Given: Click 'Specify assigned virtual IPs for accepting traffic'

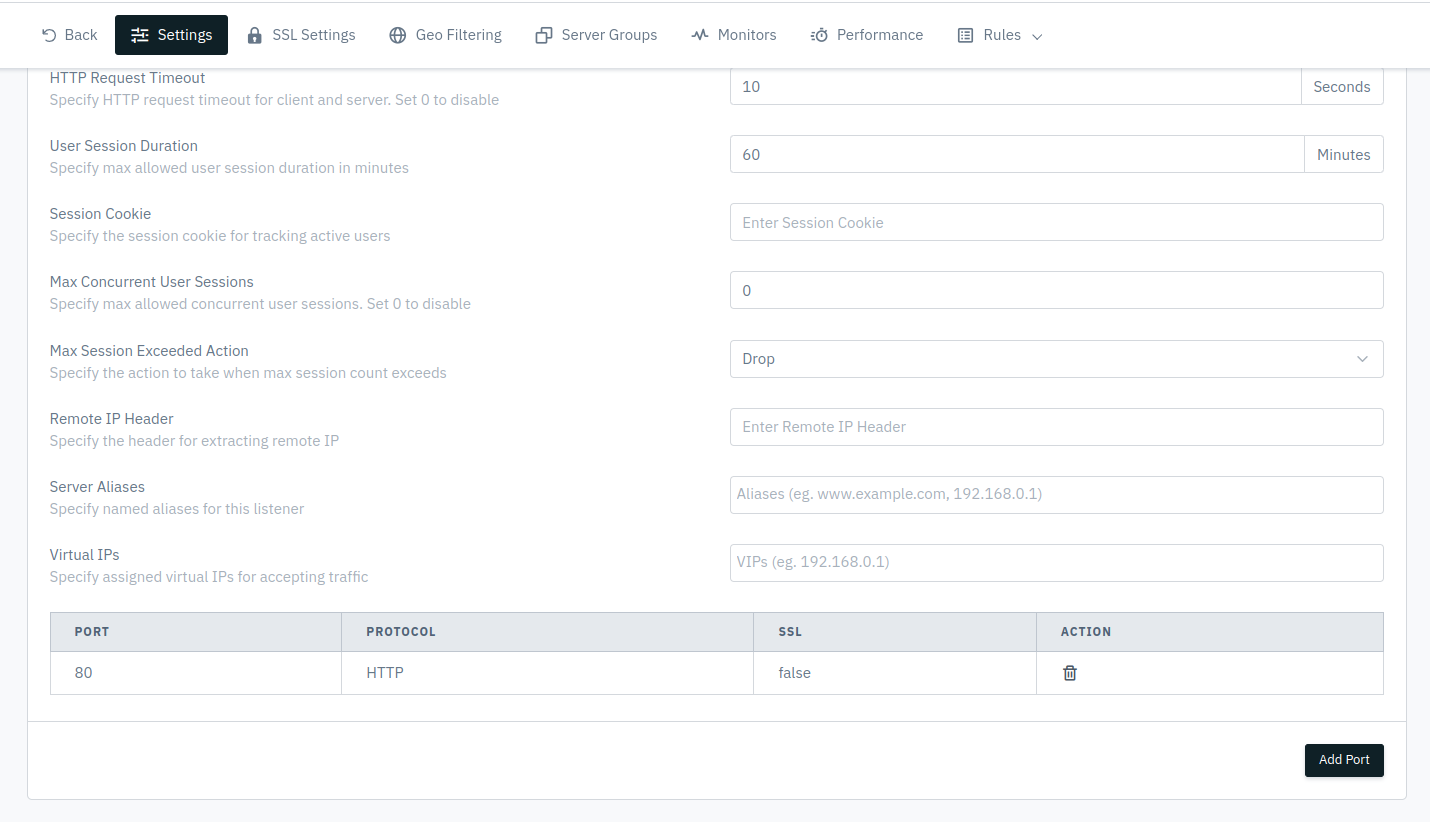Looking at the screenshot, I should point(209,577).
